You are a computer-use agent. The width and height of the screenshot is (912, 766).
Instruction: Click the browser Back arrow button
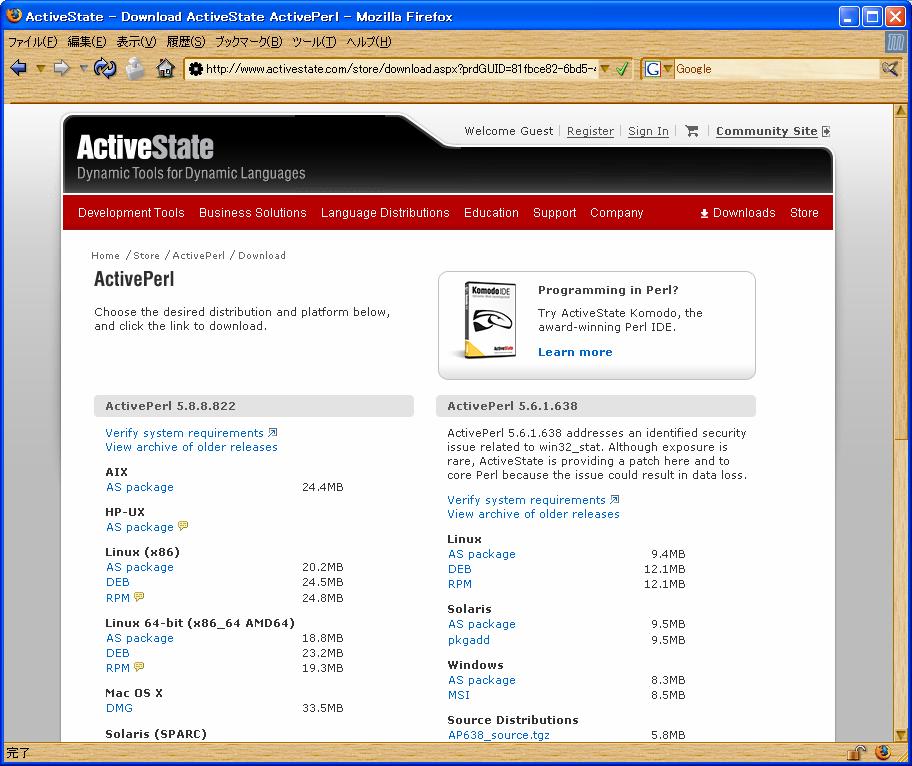click(x=18, y=69)
